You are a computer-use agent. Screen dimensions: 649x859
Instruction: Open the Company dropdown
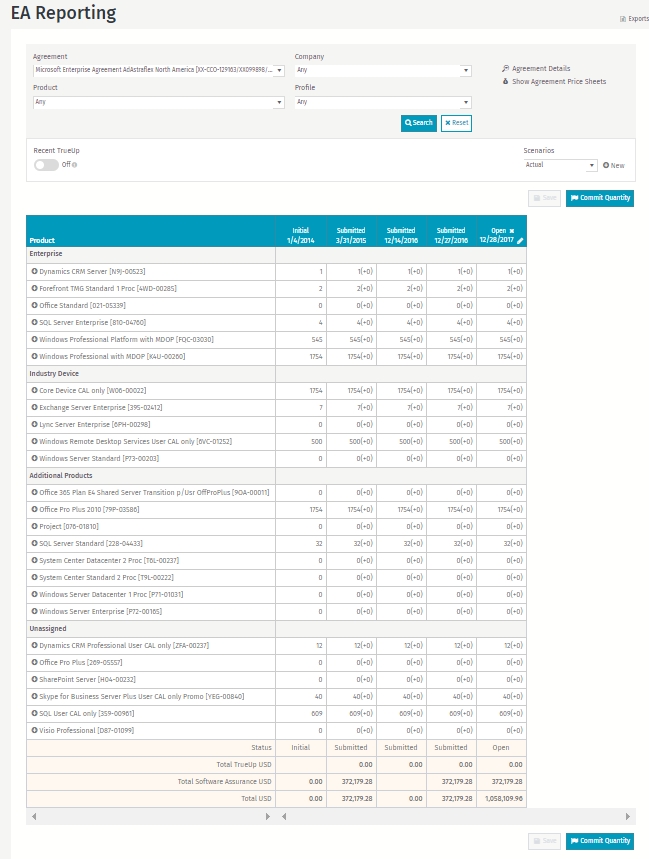(x=383, y=70)
